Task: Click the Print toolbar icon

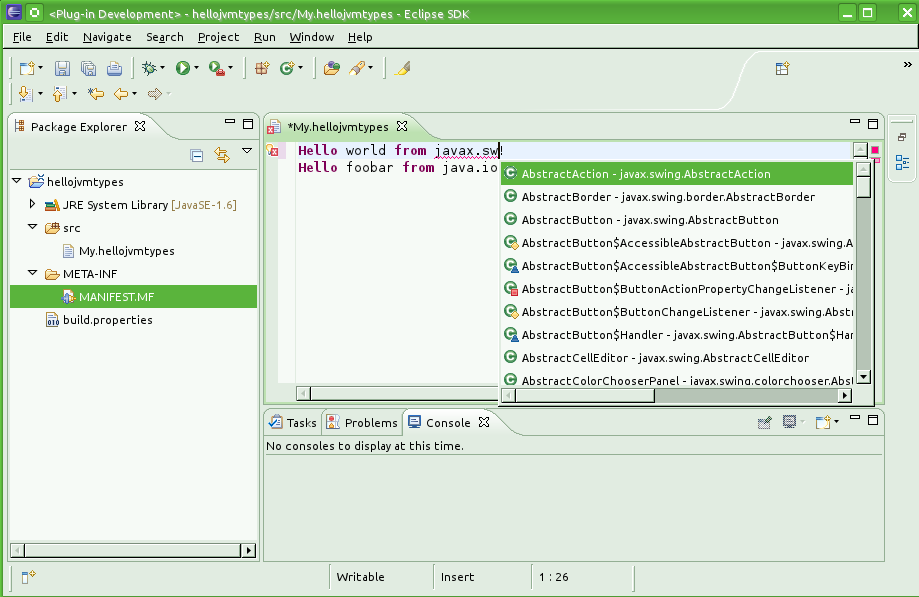Action: 114,68
